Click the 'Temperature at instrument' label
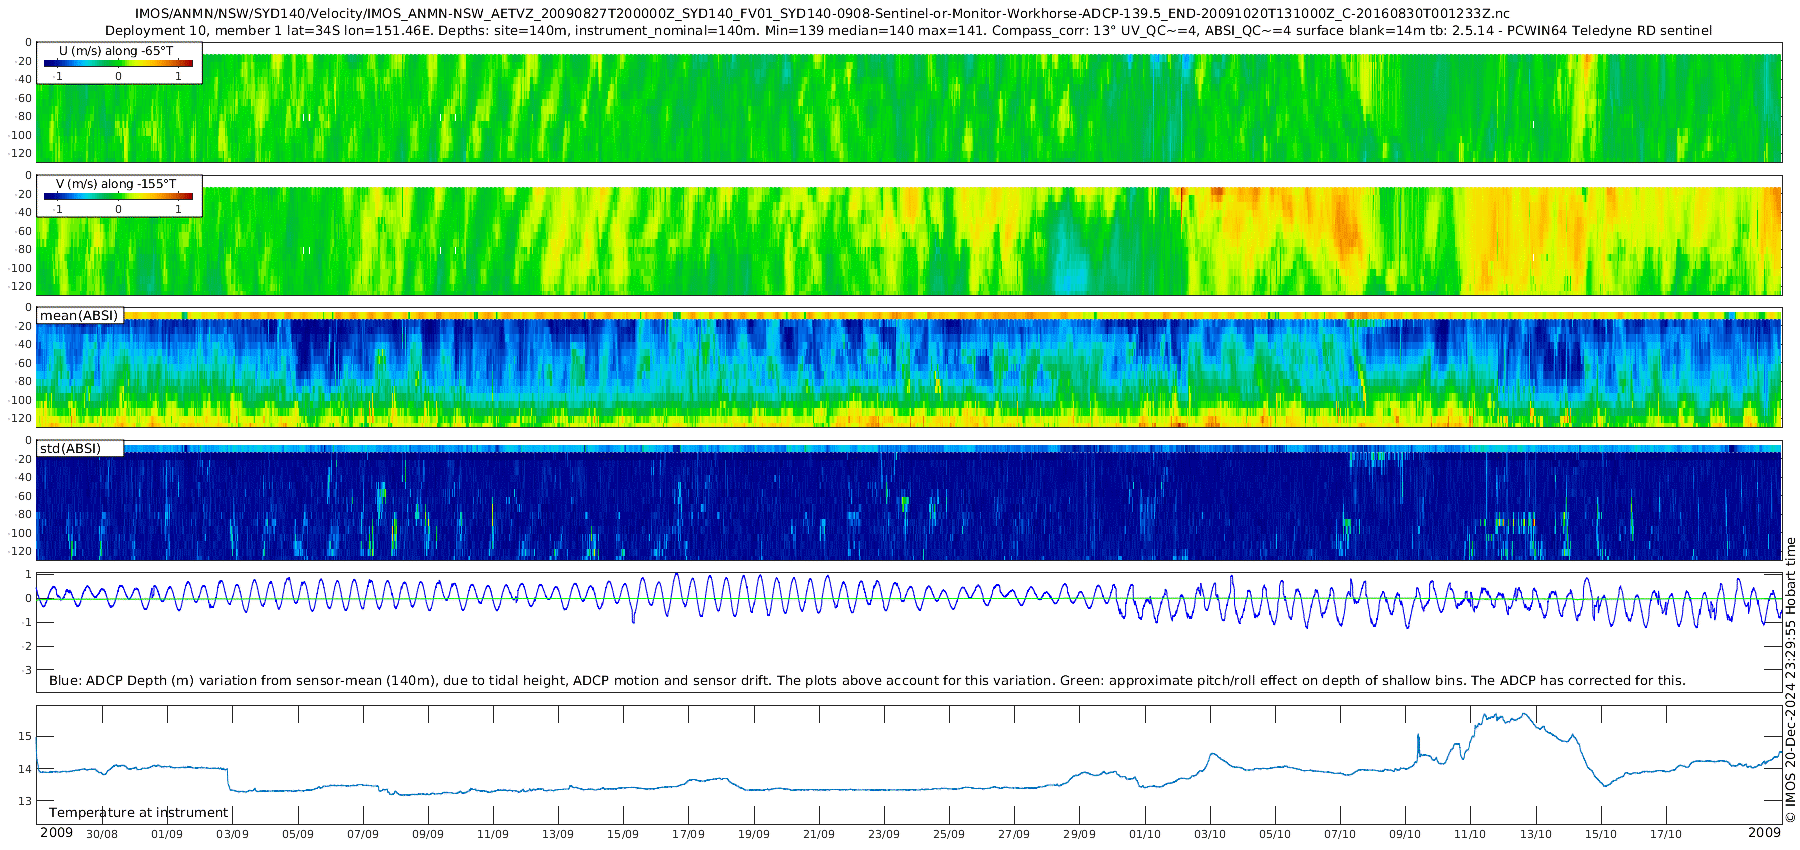1800x850 pixels. coord(139,813)
